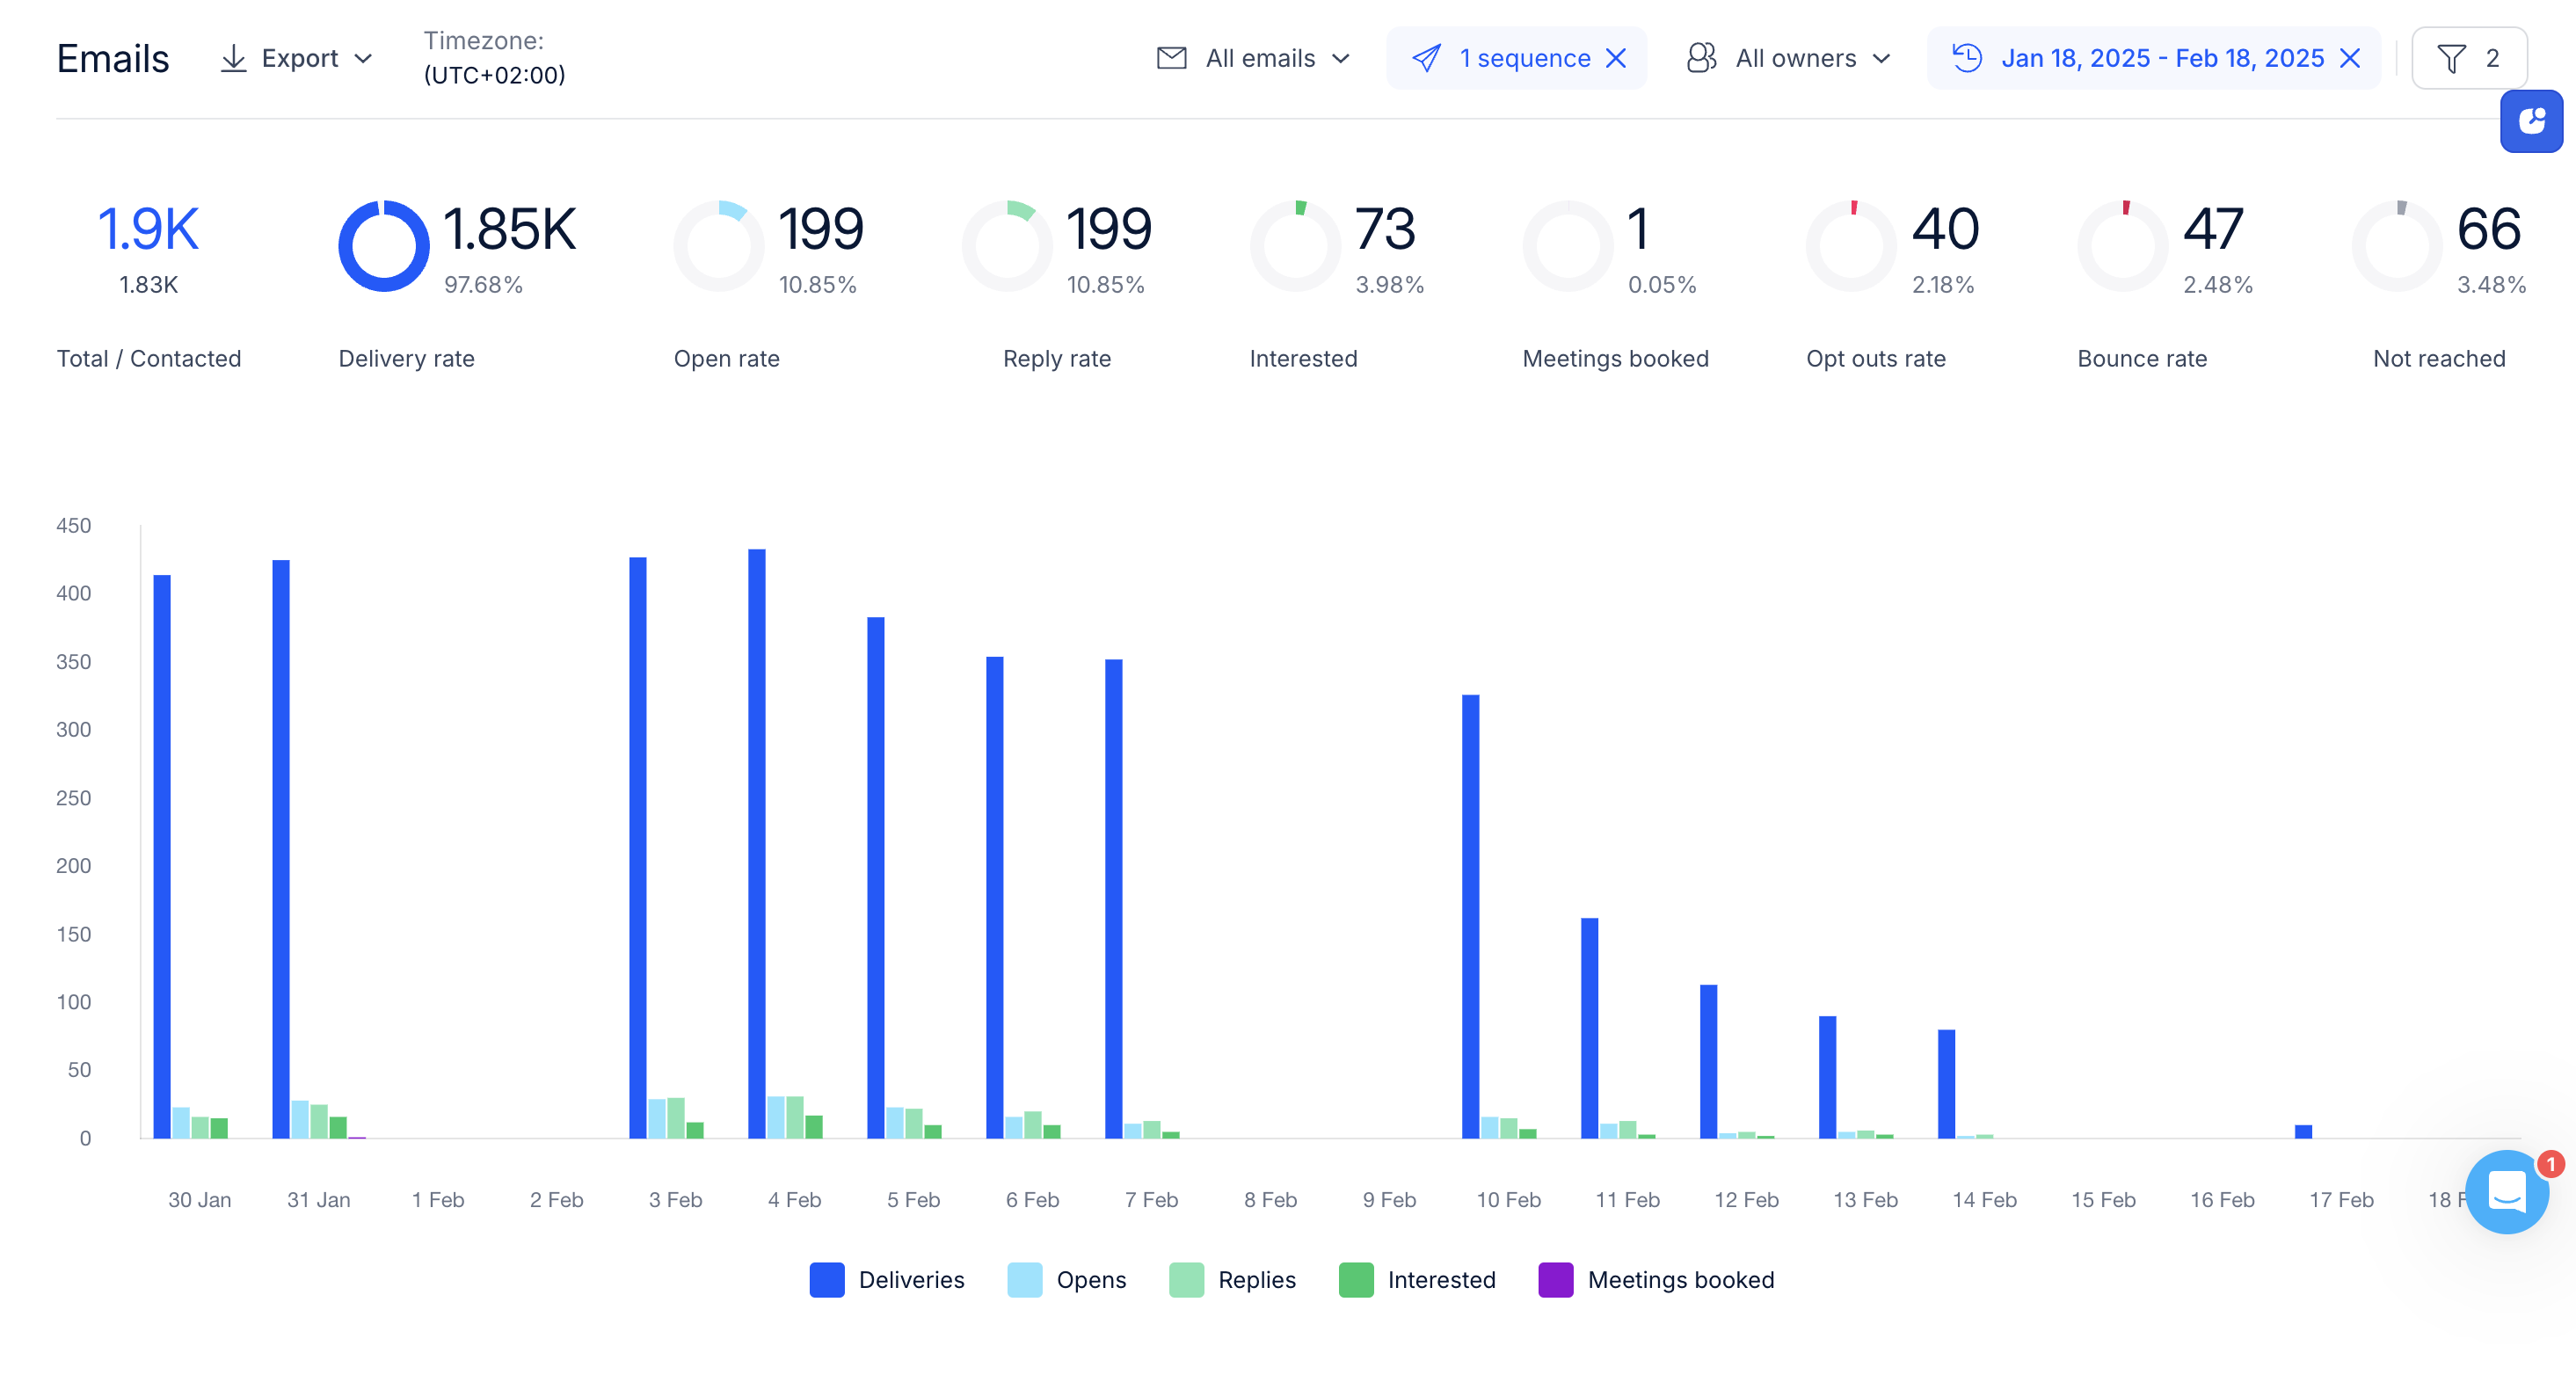The image size is (2576, 1375).
Task: Click the Not reached donut chart
Action: [x=2397, y=246]
